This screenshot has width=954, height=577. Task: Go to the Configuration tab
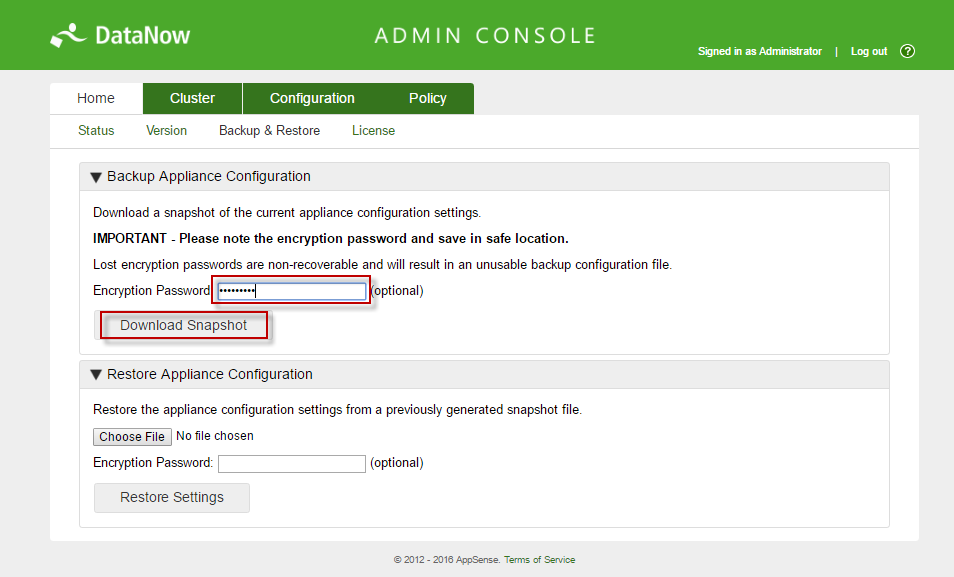pos(312,98)
